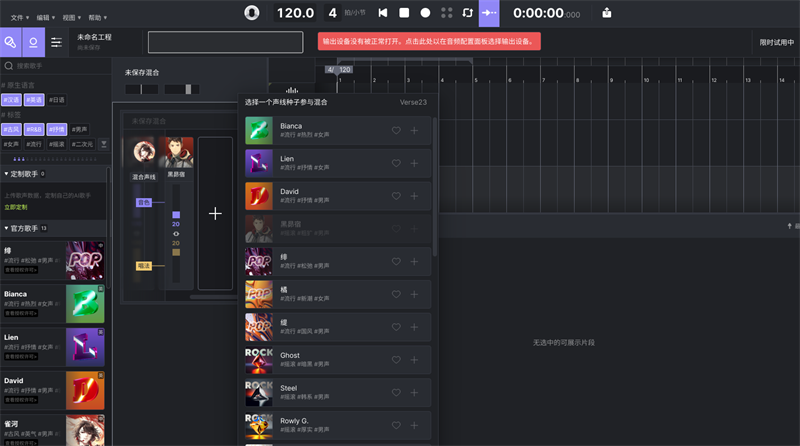Viewport: 800px width, 446px height.
Task: Collapse the 定制歌手 section
Action: coord(6,173)
